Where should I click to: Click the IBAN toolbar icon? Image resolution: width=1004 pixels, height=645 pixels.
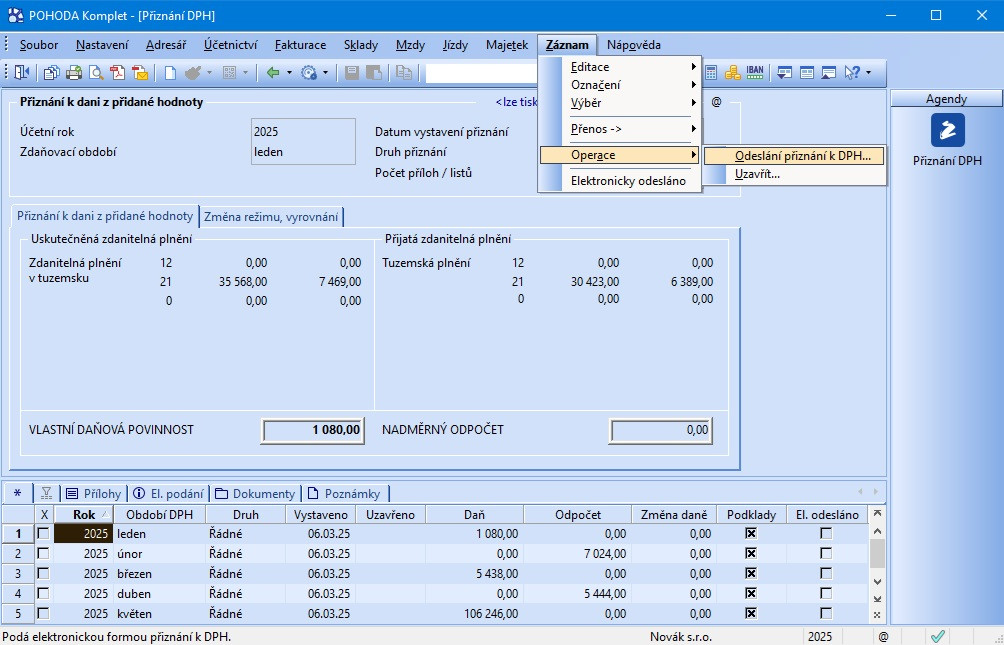pyautogui.click(x=756, y=72)
